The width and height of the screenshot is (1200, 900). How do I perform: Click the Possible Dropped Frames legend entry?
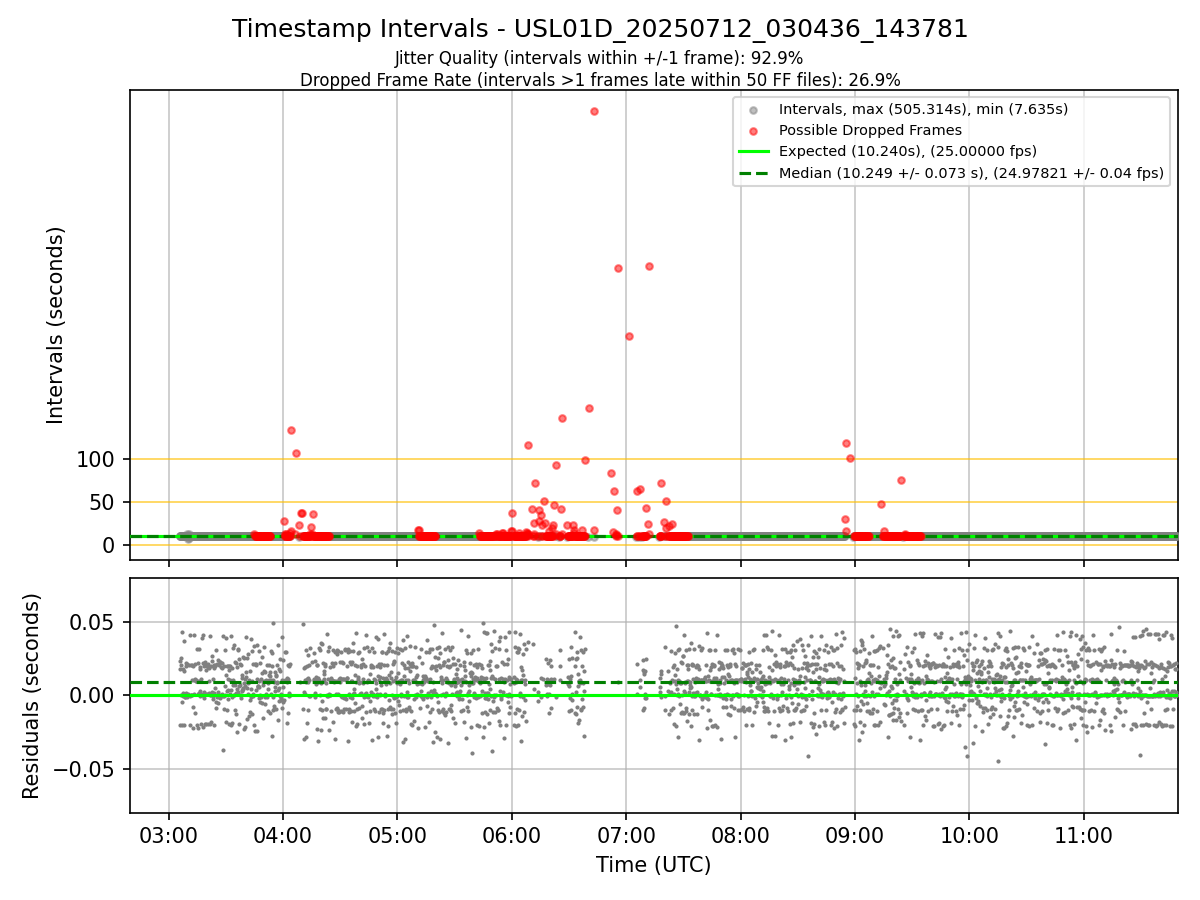coord(870,130)
